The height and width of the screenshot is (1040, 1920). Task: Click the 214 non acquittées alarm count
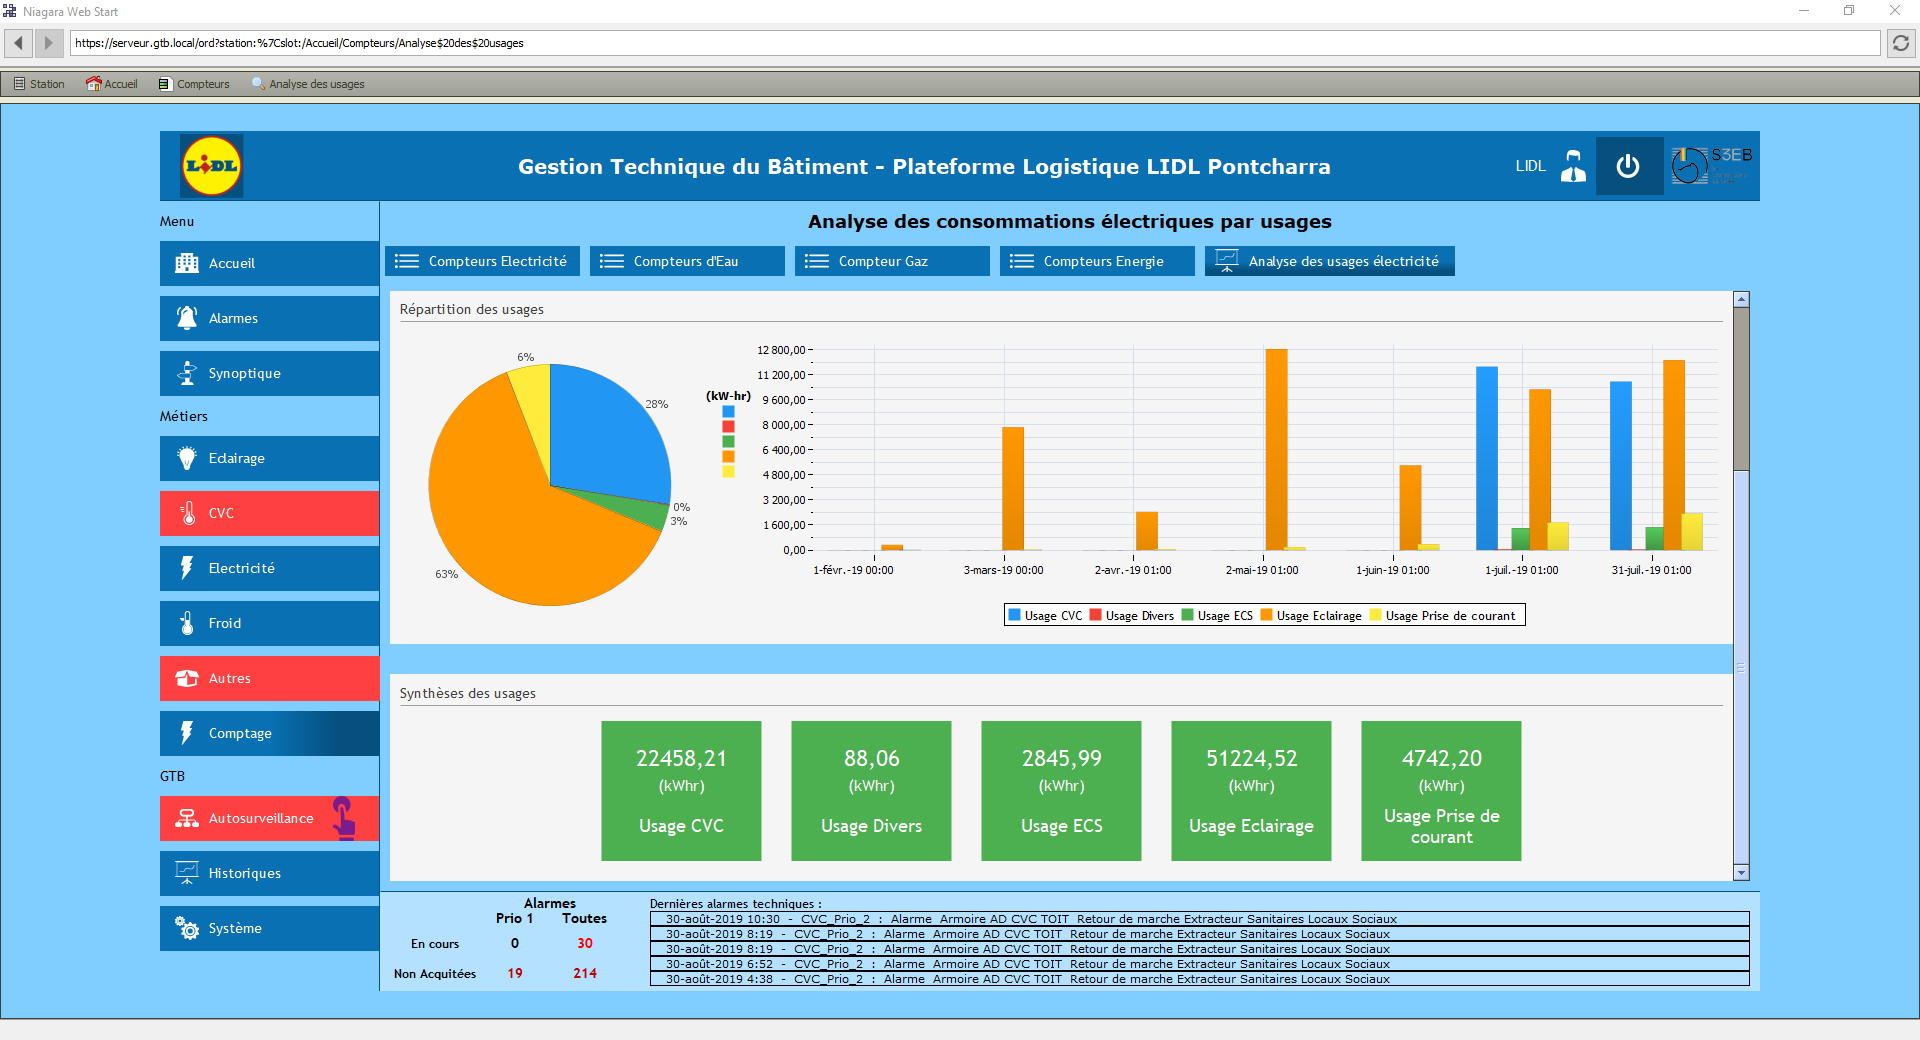[x=585, y=973]
